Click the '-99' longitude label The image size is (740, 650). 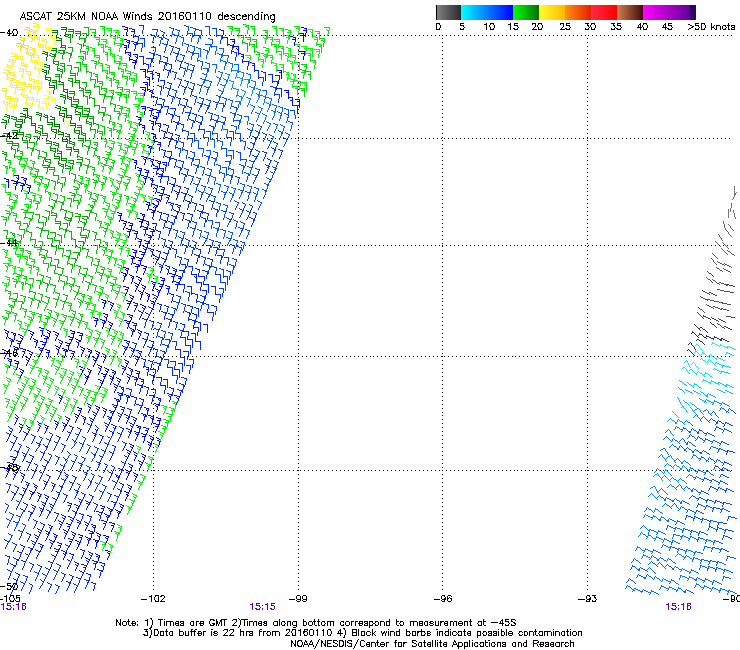298,599
